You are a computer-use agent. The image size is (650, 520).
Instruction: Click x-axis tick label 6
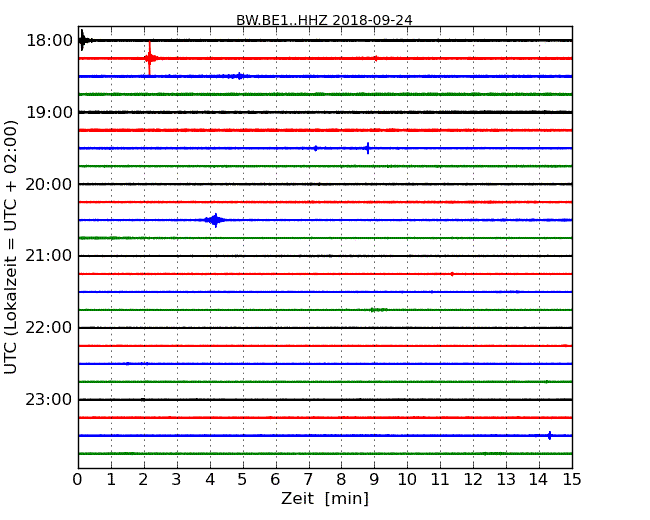pyautogui.click(x=275, y=480)
